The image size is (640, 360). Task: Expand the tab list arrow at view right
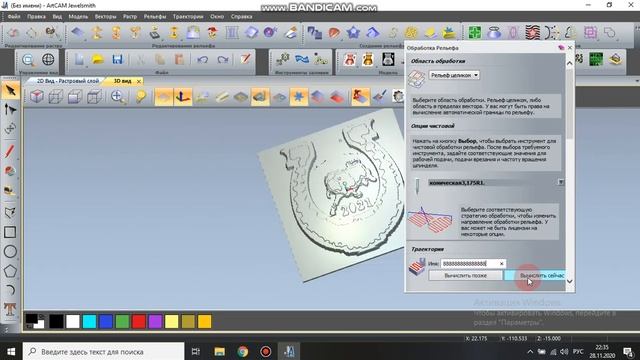tap(637, 81)
